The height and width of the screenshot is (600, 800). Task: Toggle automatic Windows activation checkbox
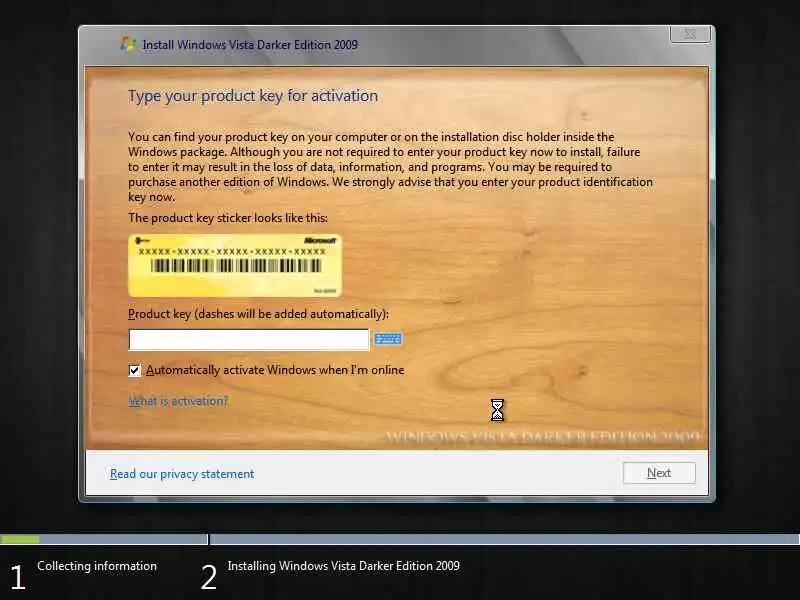135,370
